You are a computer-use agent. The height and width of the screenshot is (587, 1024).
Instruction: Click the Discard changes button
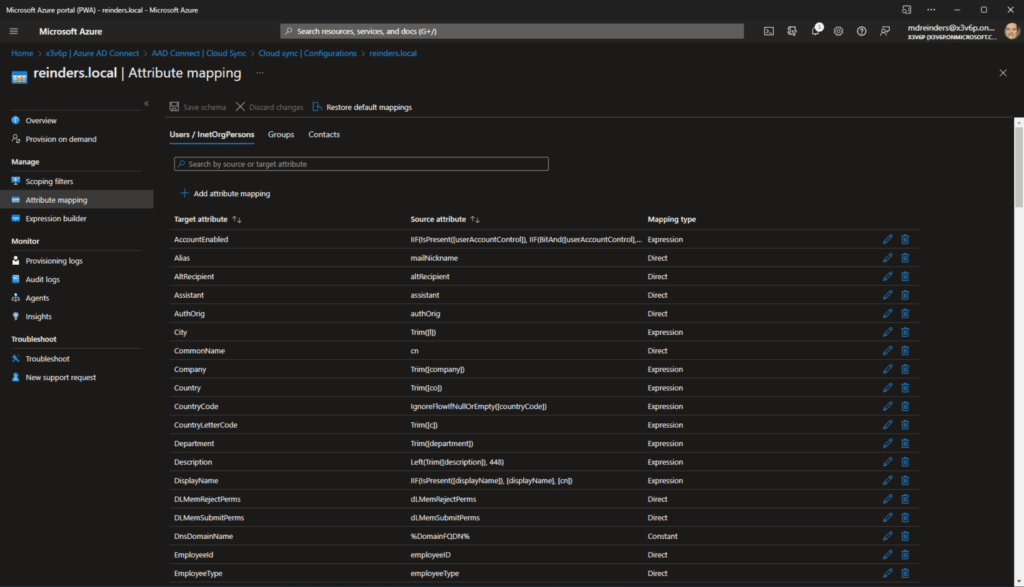pyautogui.click(x=270, y=107)
